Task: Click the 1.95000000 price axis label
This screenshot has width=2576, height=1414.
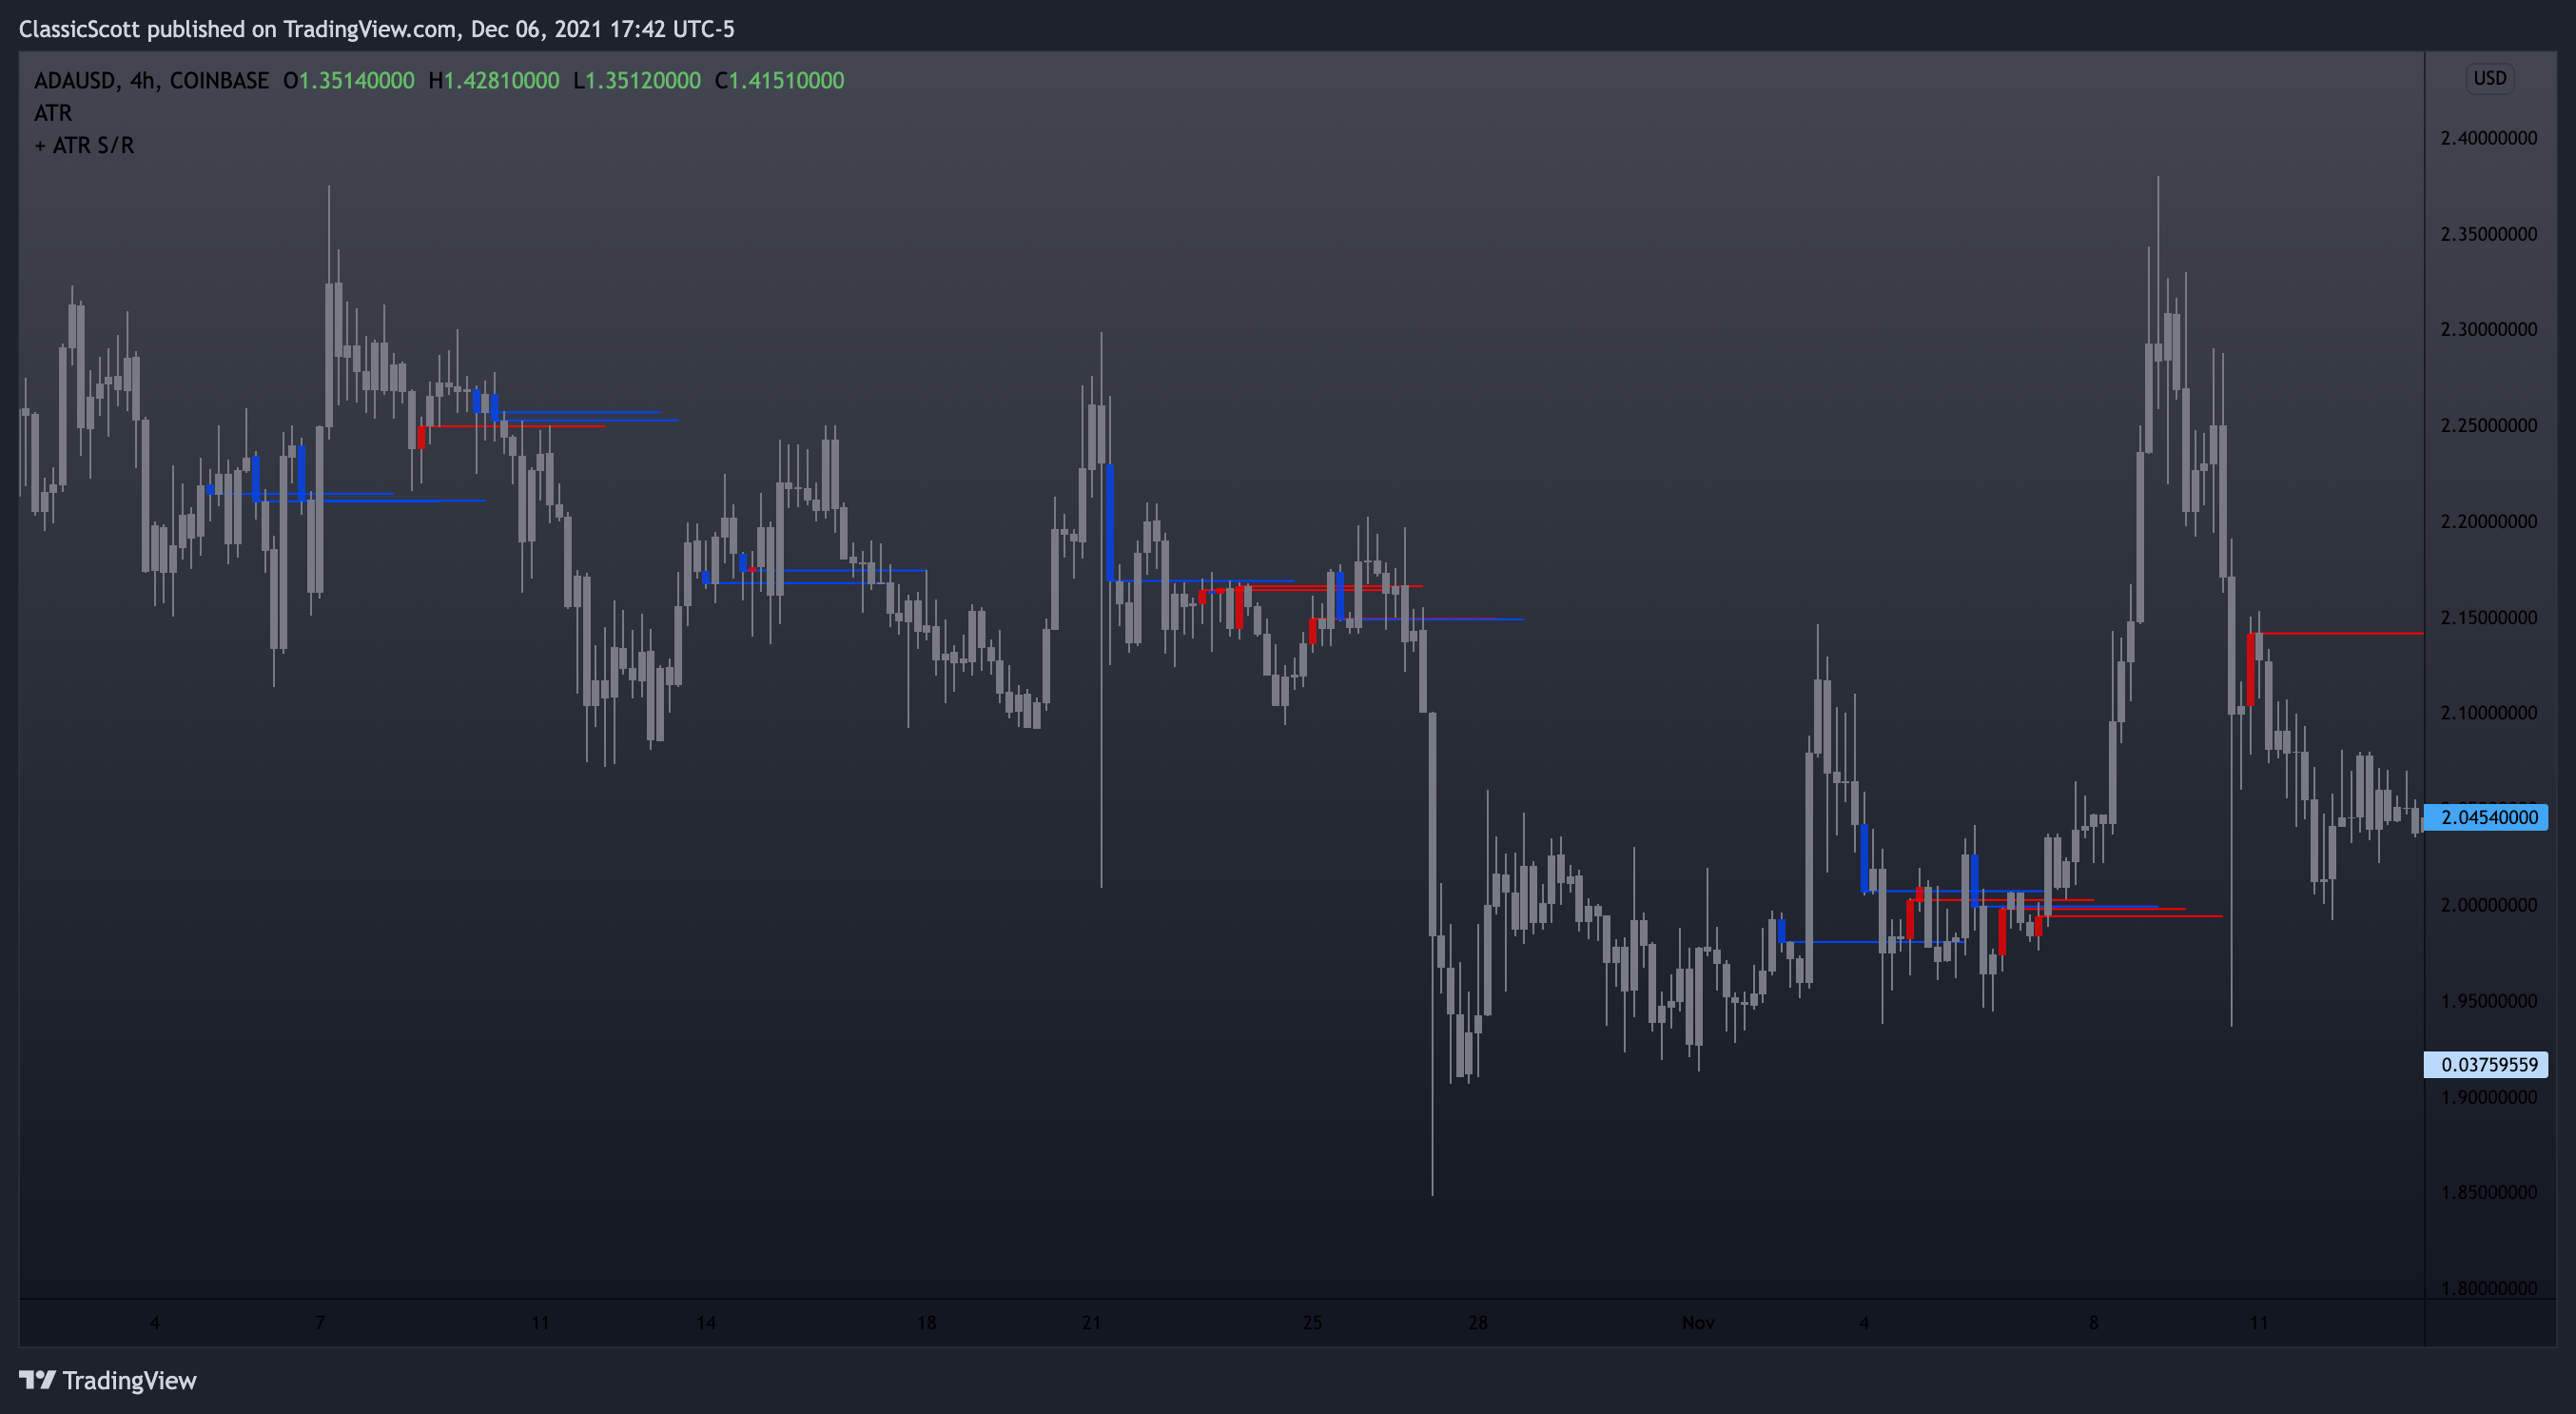Action: (2488, 1001)
